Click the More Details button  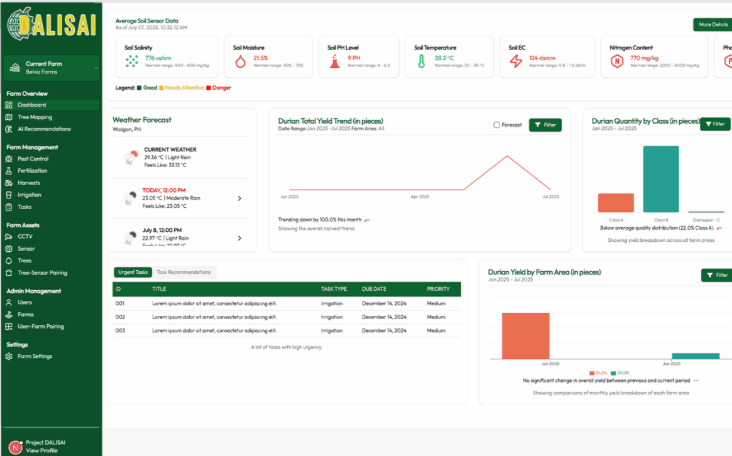point(711,24)
